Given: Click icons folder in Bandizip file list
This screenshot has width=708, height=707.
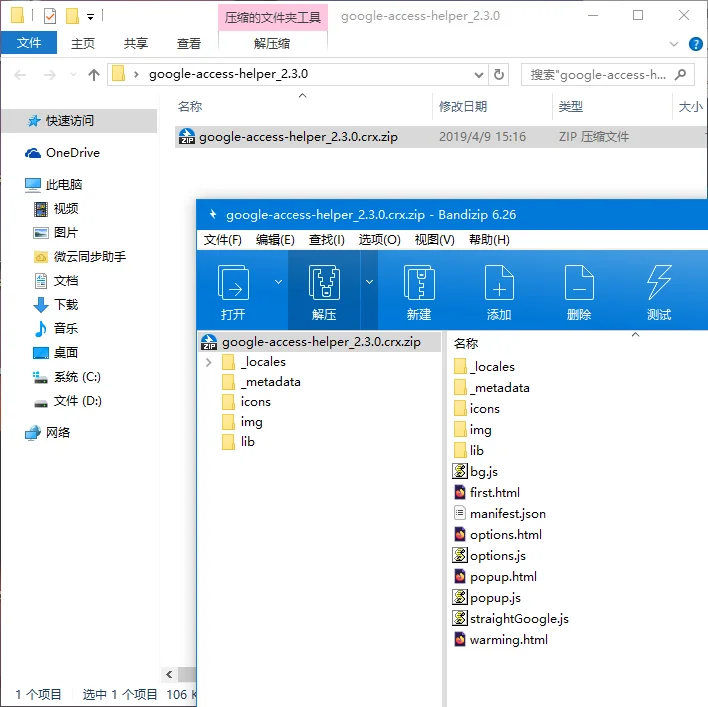Looking at the screenshot, I should tap(476, 409).
